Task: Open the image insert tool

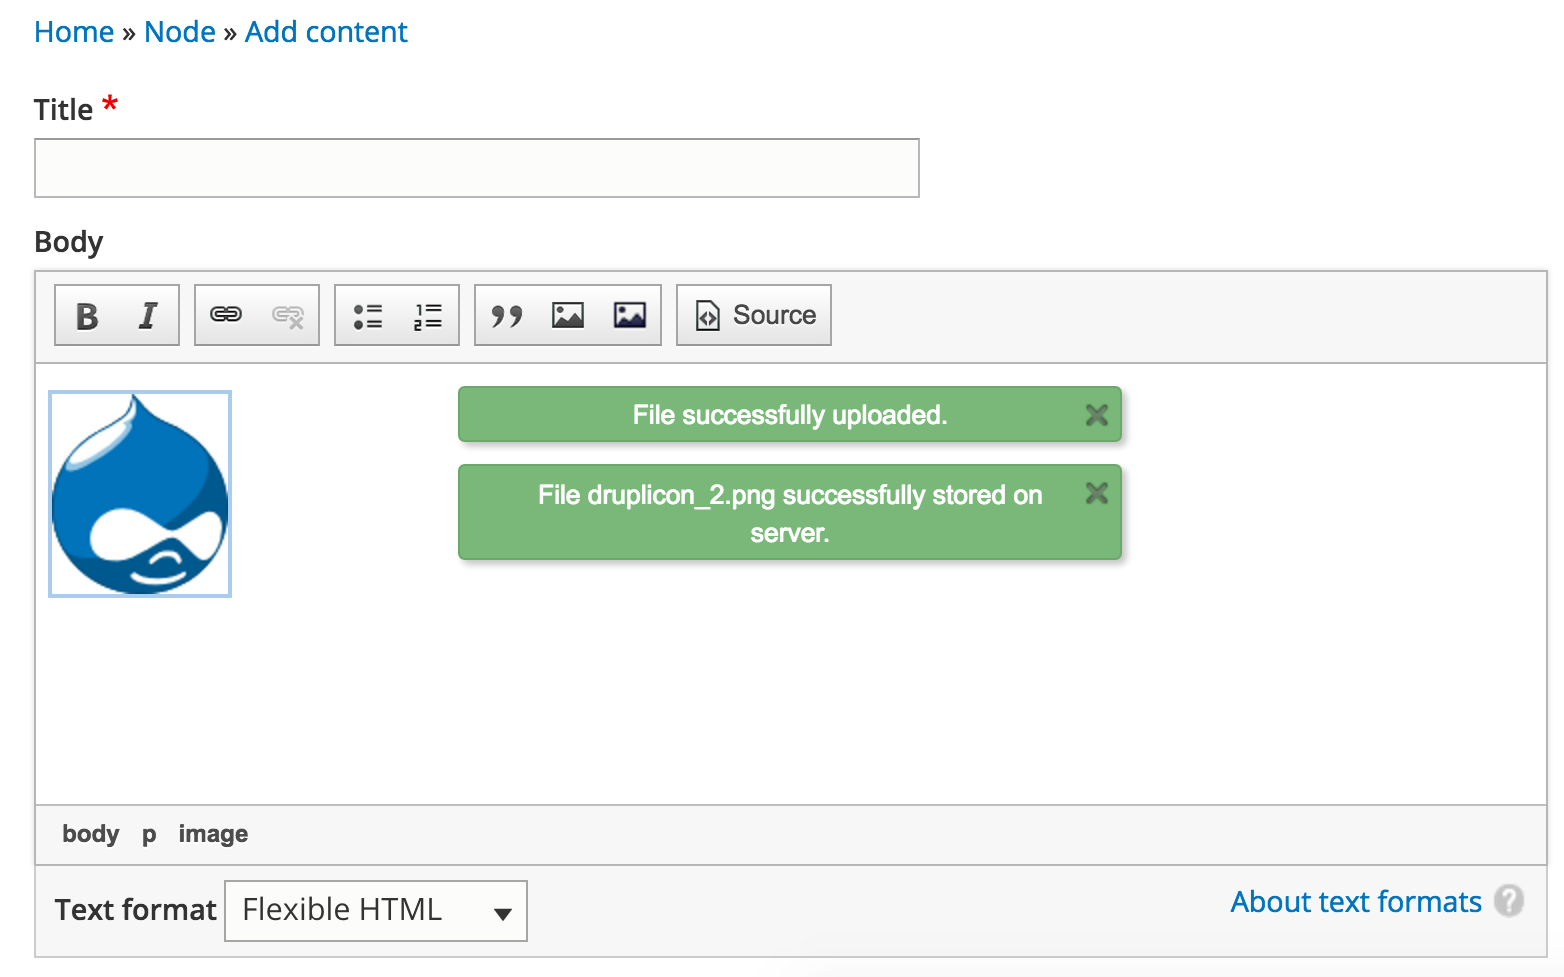Action: [567, 314]
